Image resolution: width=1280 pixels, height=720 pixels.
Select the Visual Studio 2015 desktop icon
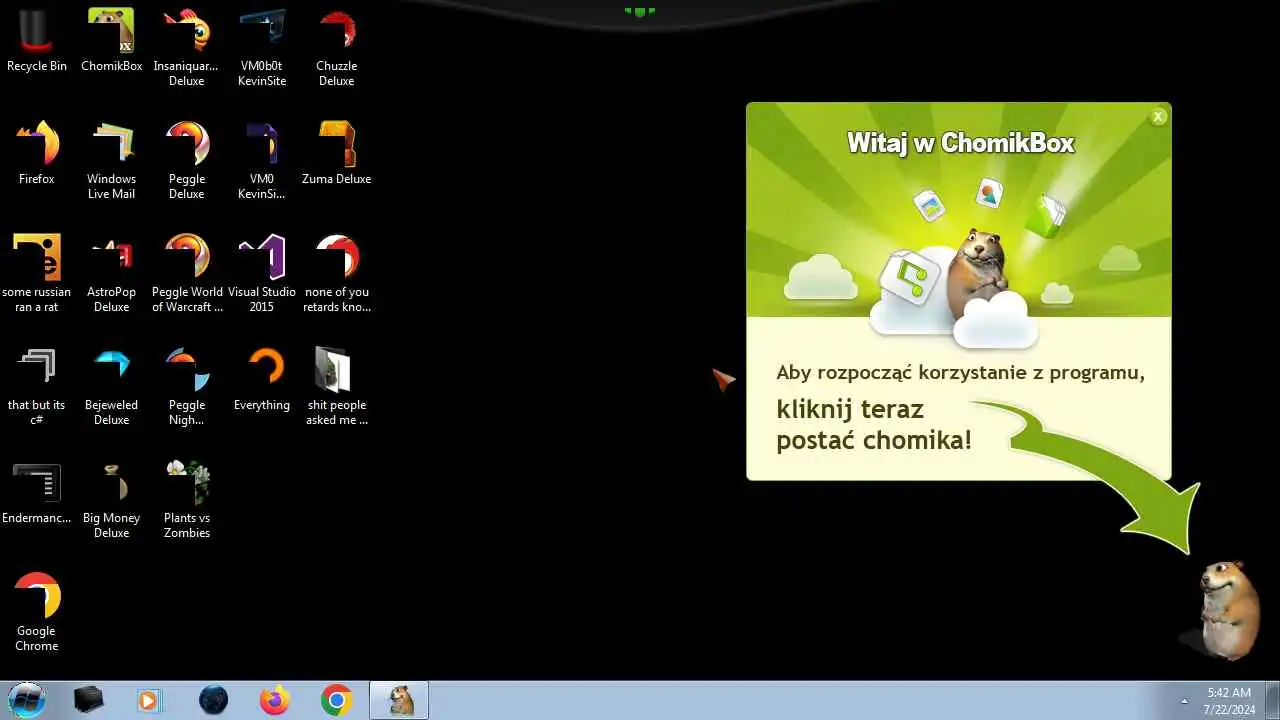point(262,274)
